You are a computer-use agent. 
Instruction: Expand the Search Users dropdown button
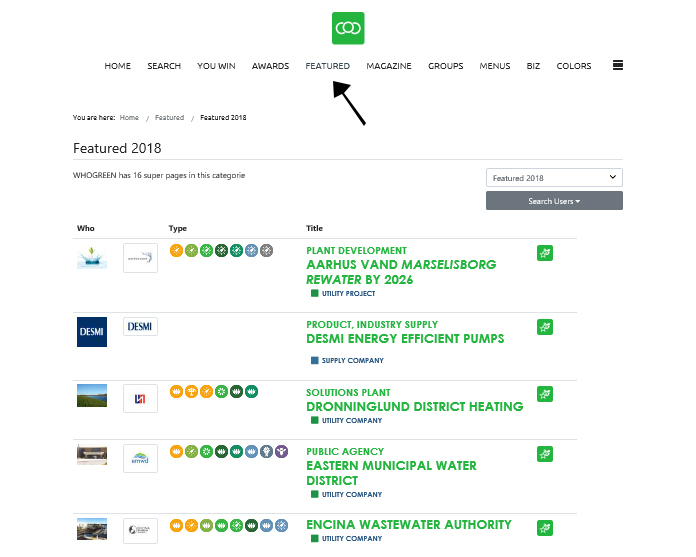(x=554, y=201)
